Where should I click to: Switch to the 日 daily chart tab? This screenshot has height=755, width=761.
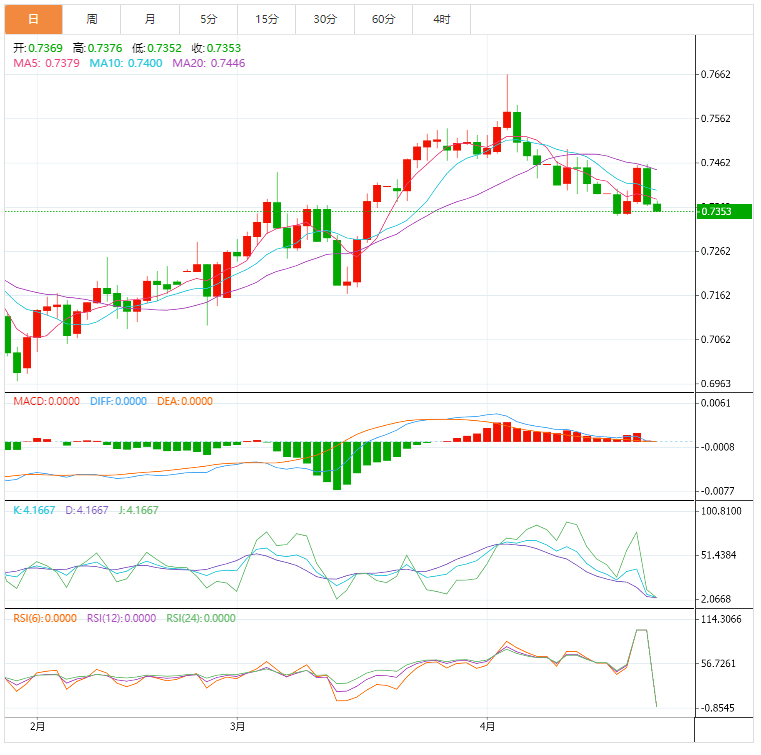click(33, 19)
